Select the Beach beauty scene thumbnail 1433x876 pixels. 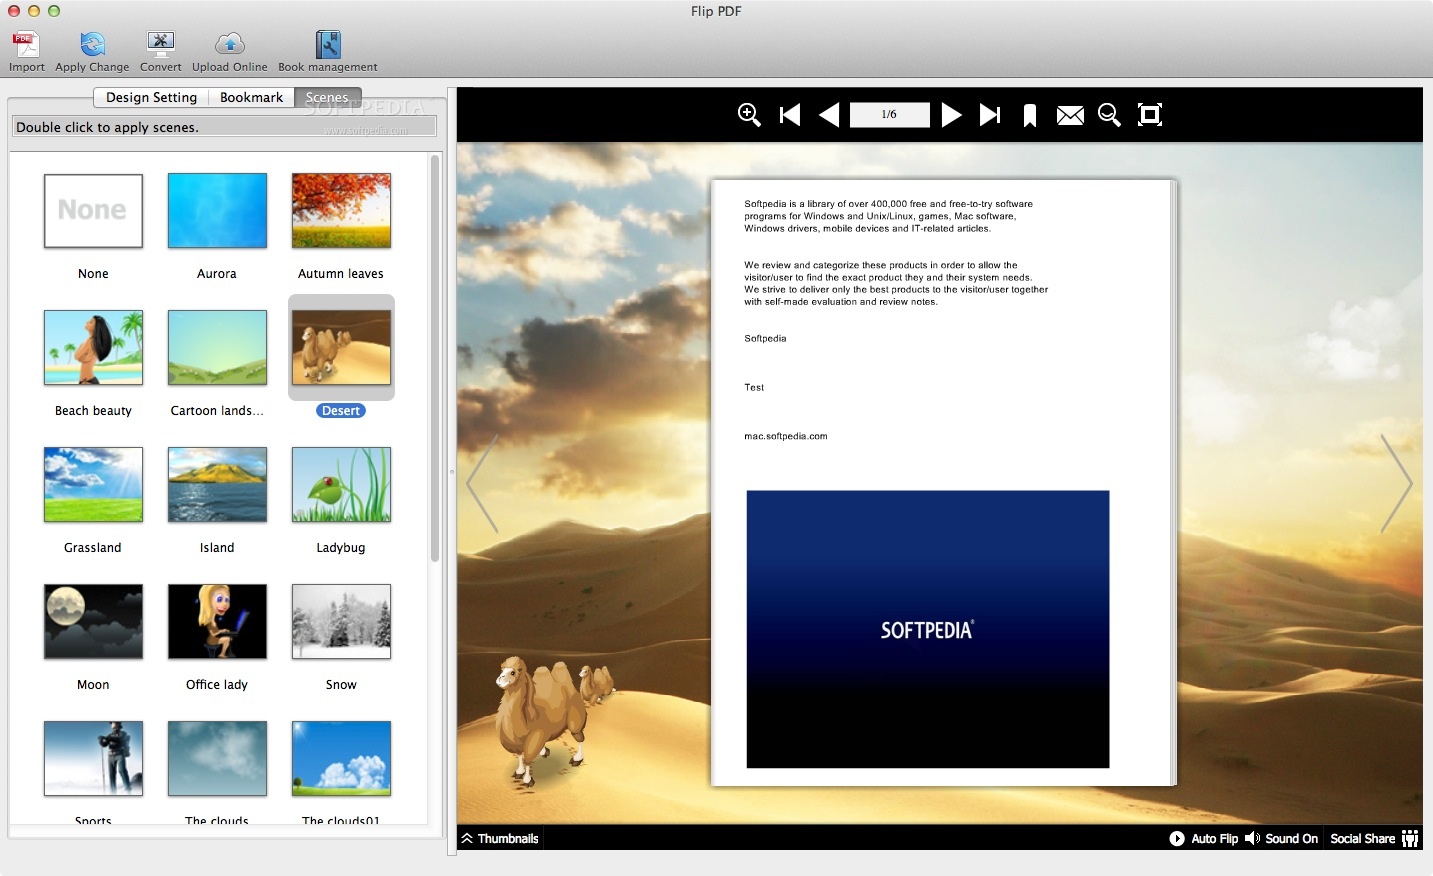pos(93,348)
